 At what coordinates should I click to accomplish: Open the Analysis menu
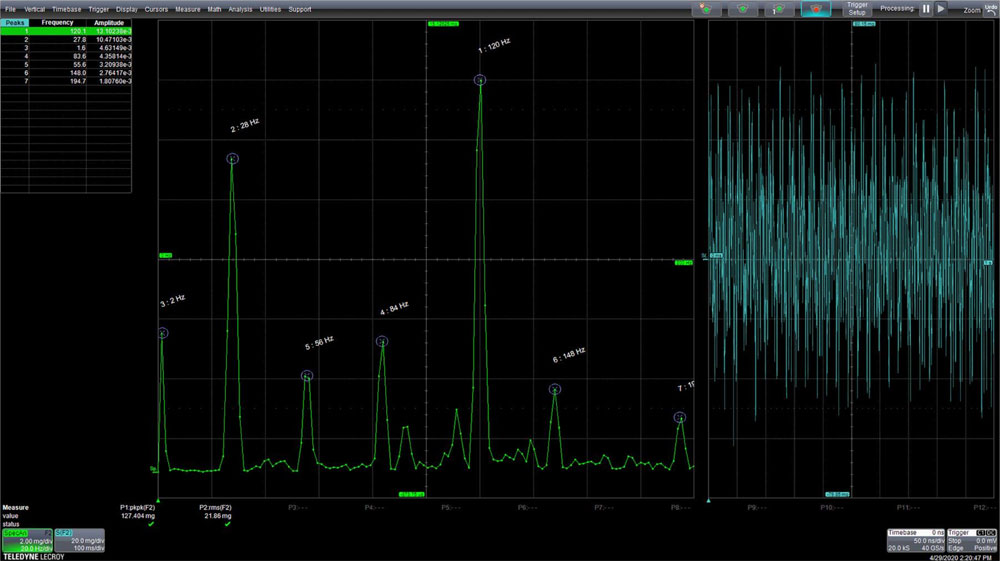pyautogui.click(x=240, y=9)
